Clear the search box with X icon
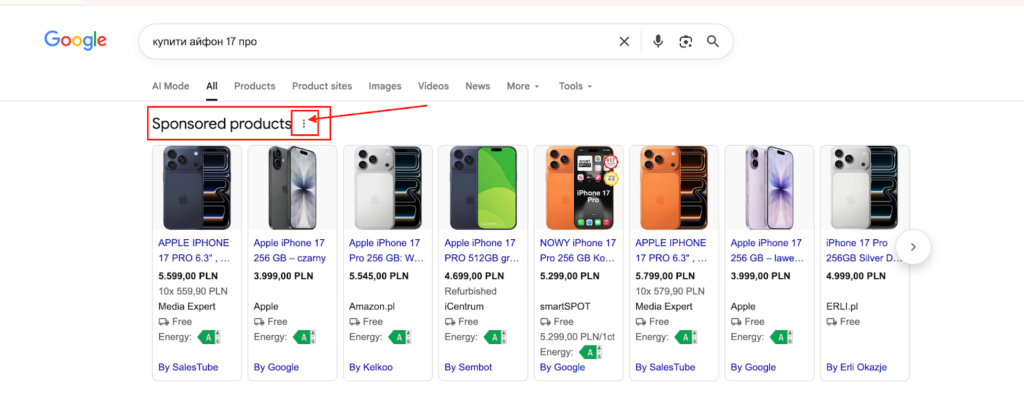 pos(624,41)
